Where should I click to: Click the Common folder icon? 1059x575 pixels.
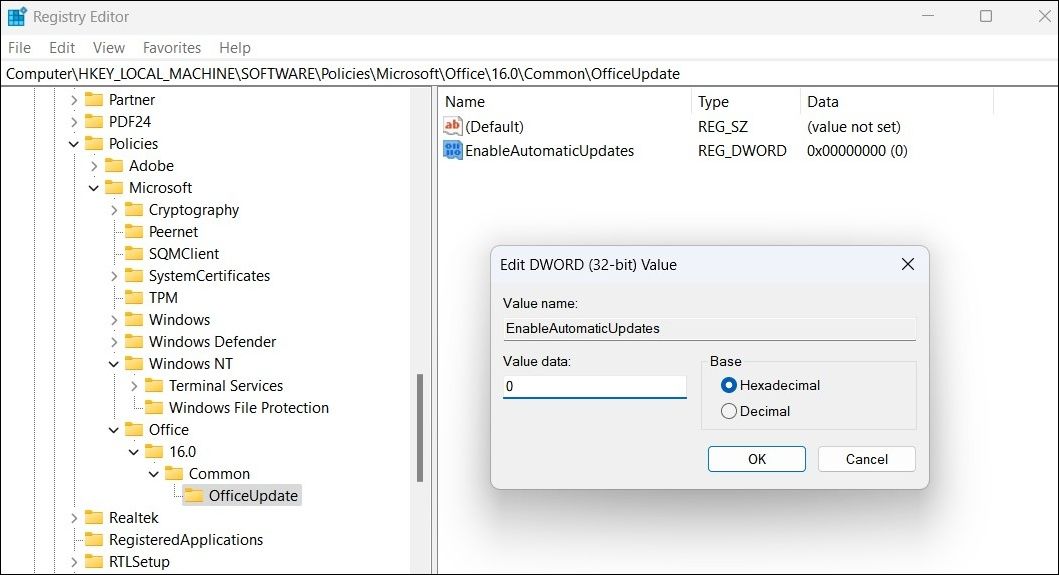(174, 474)
